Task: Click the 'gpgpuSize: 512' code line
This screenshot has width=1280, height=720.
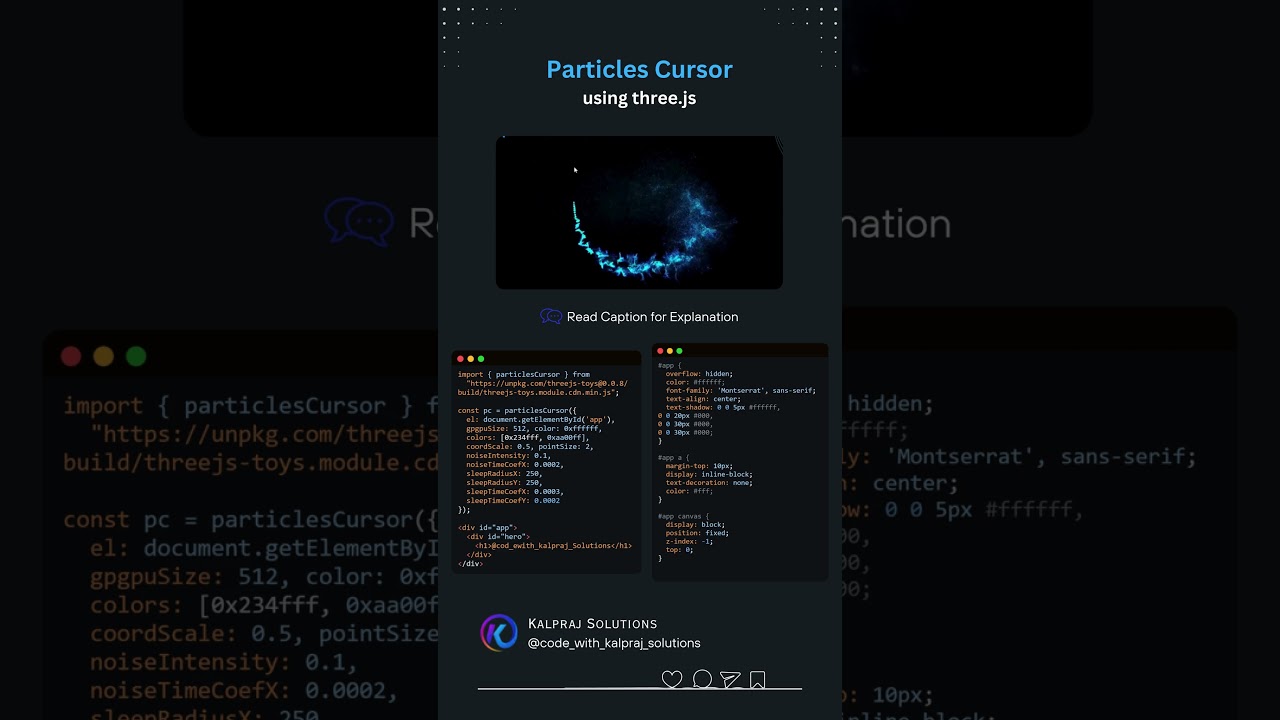Action: click(534, 428)
